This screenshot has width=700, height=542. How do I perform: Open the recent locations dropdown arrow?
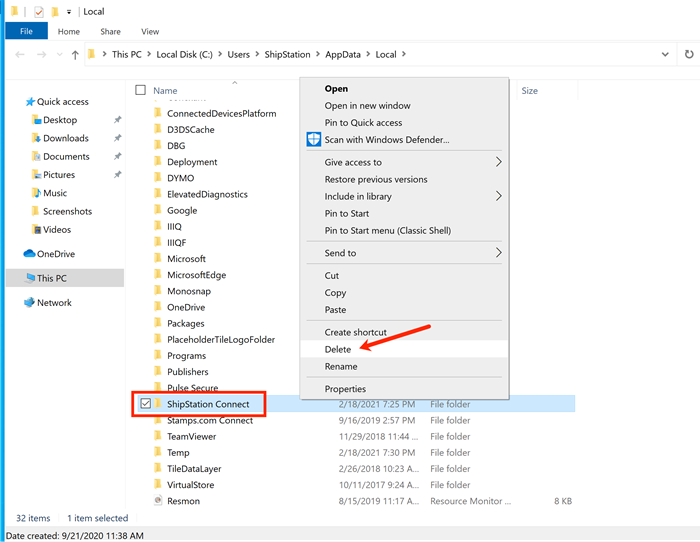(x=59, y=54)
